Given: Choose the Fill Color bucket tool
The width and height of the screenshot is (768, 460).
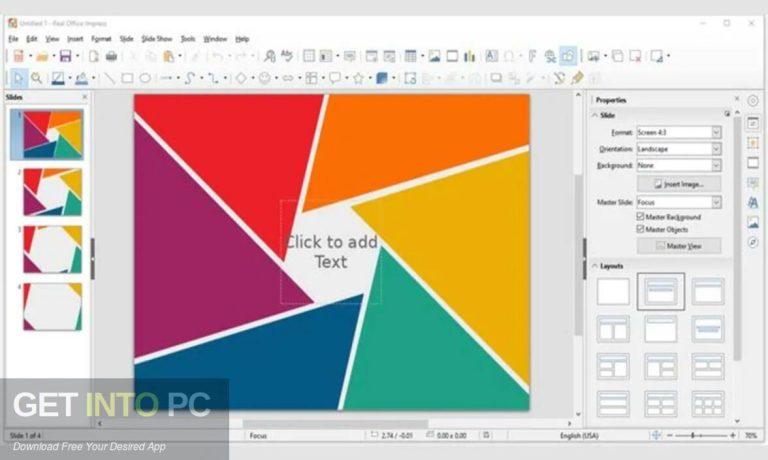Looking at the screenshot, I should click(81, 78).
